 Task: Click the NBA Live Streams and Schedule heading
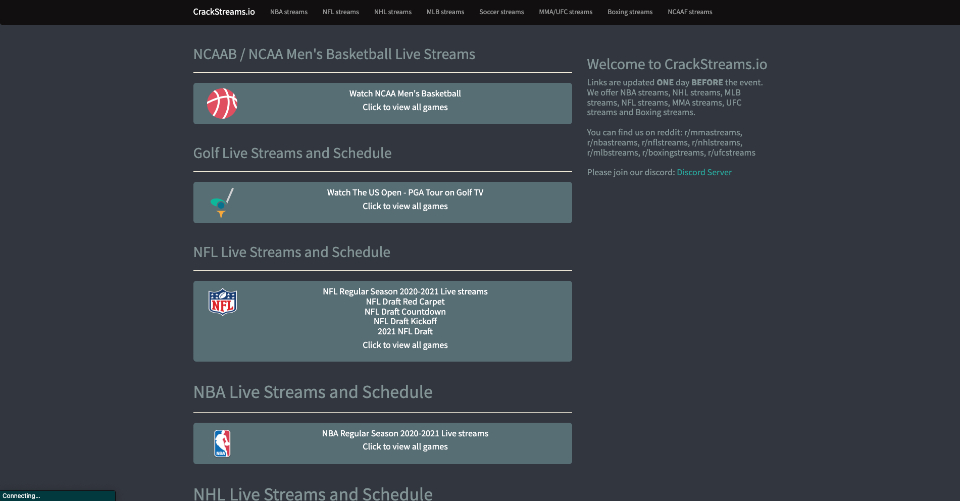click(313, 392)
